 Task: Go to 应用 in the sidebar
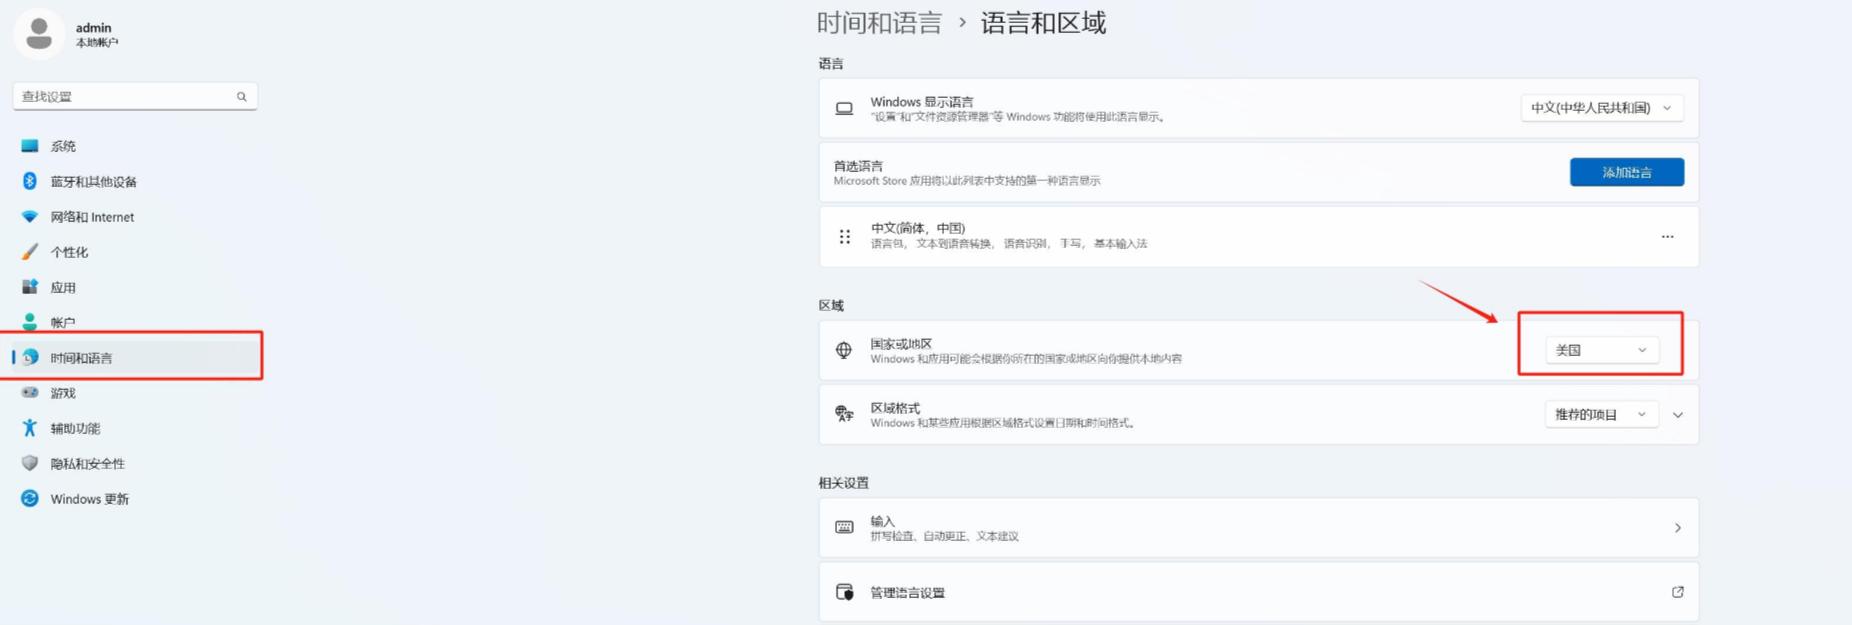[x=63, y=288]
